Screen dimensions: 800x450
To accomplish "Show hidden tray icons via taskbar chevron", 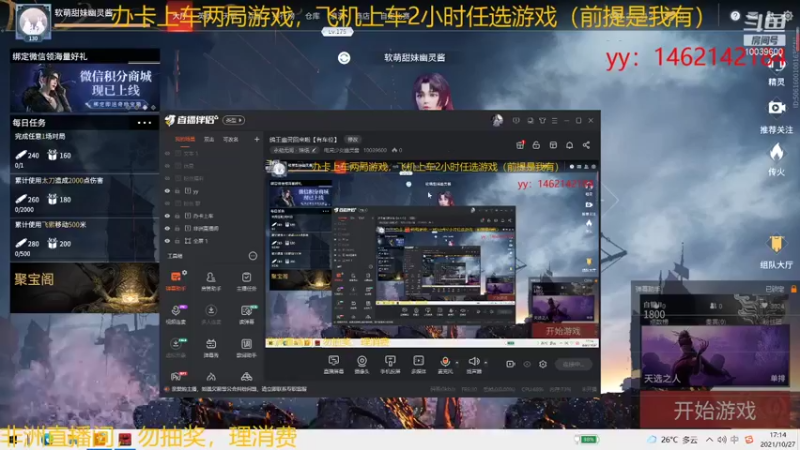I will click(709, 439).
